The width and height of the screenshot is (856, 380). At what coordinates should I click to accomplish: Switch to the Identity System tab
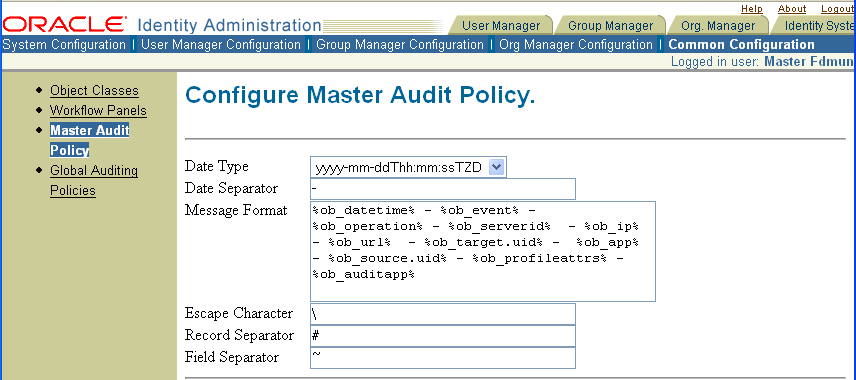[813, 26]
